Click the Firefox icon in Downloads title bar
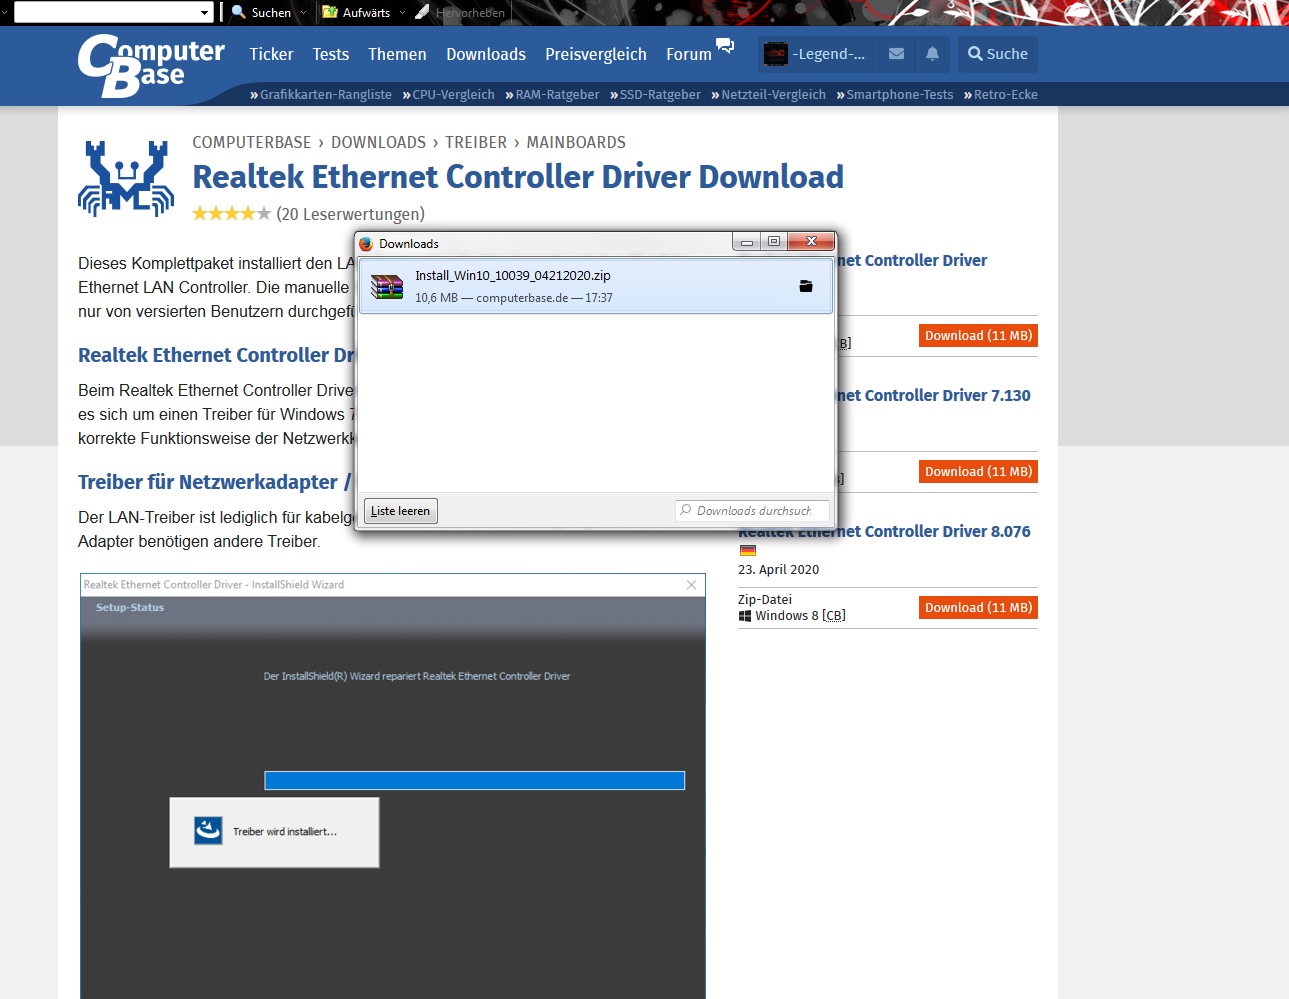 pos(366,243)
